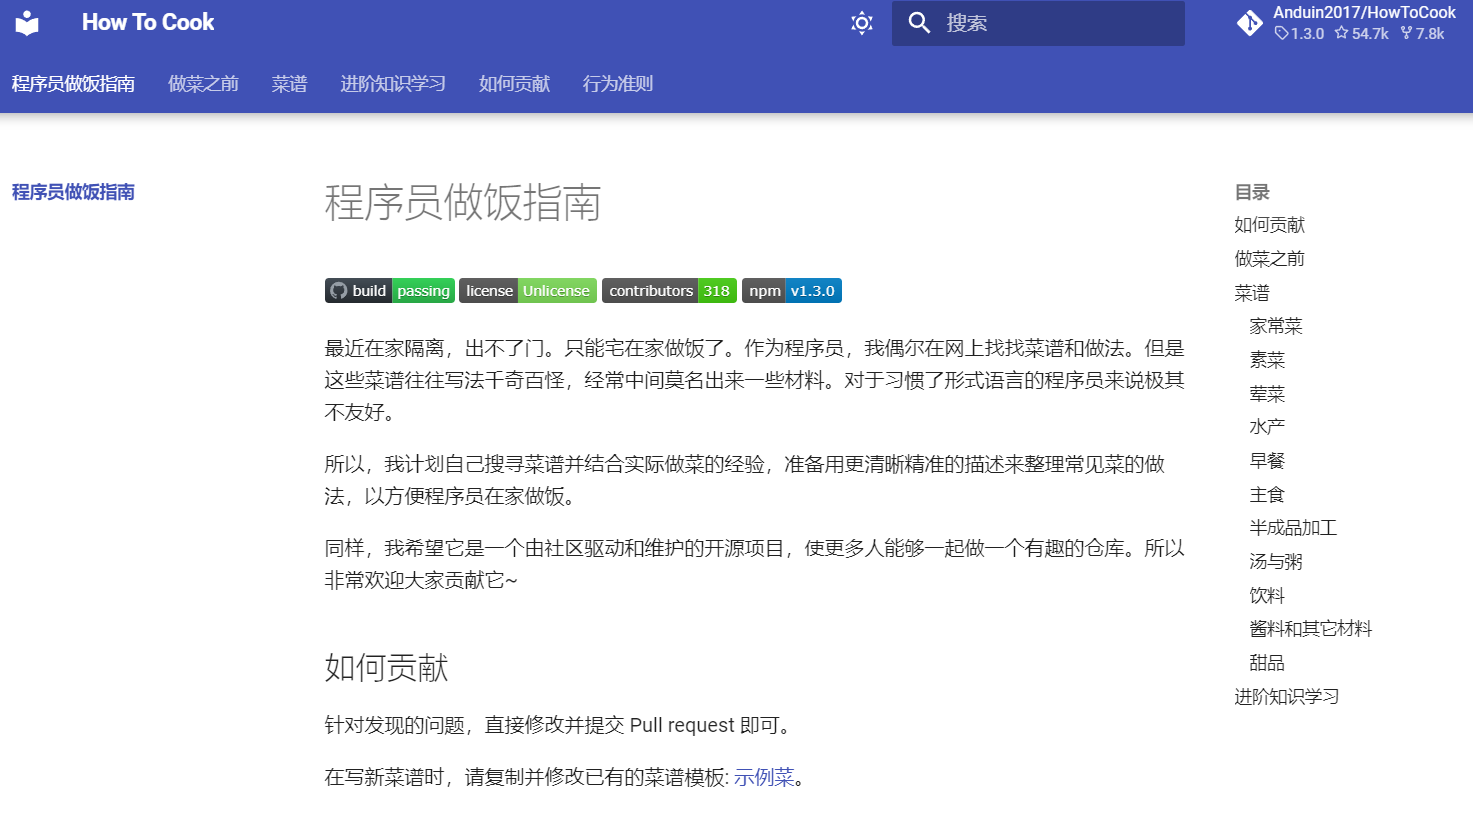Click the license Unlicense badge

tap(528, 291)
